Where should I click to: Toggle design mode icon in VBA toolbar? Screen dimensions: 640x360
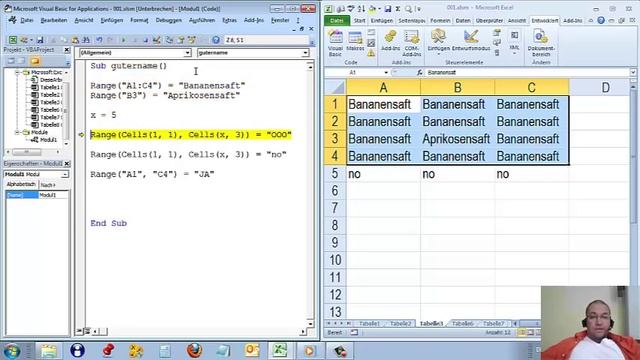pyautogui.click(x=156, y=40)
